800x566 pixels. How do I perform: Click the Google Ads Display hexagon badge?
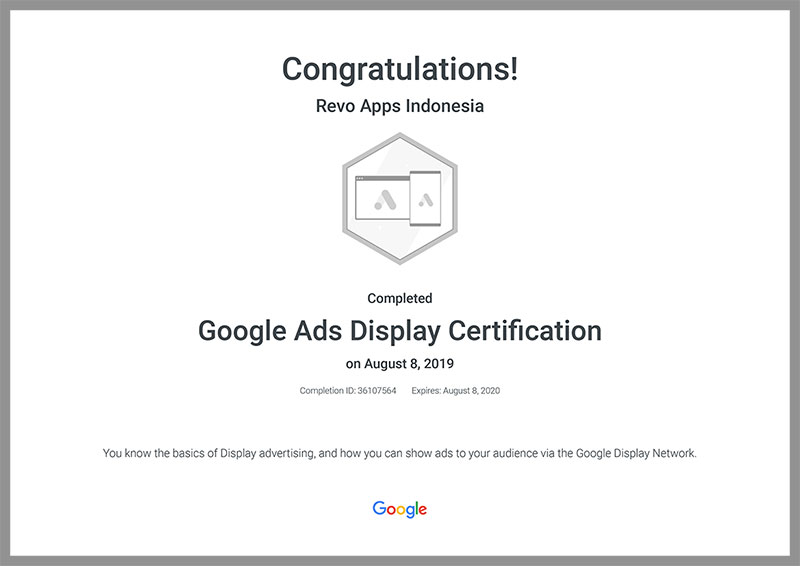[399, 199]
